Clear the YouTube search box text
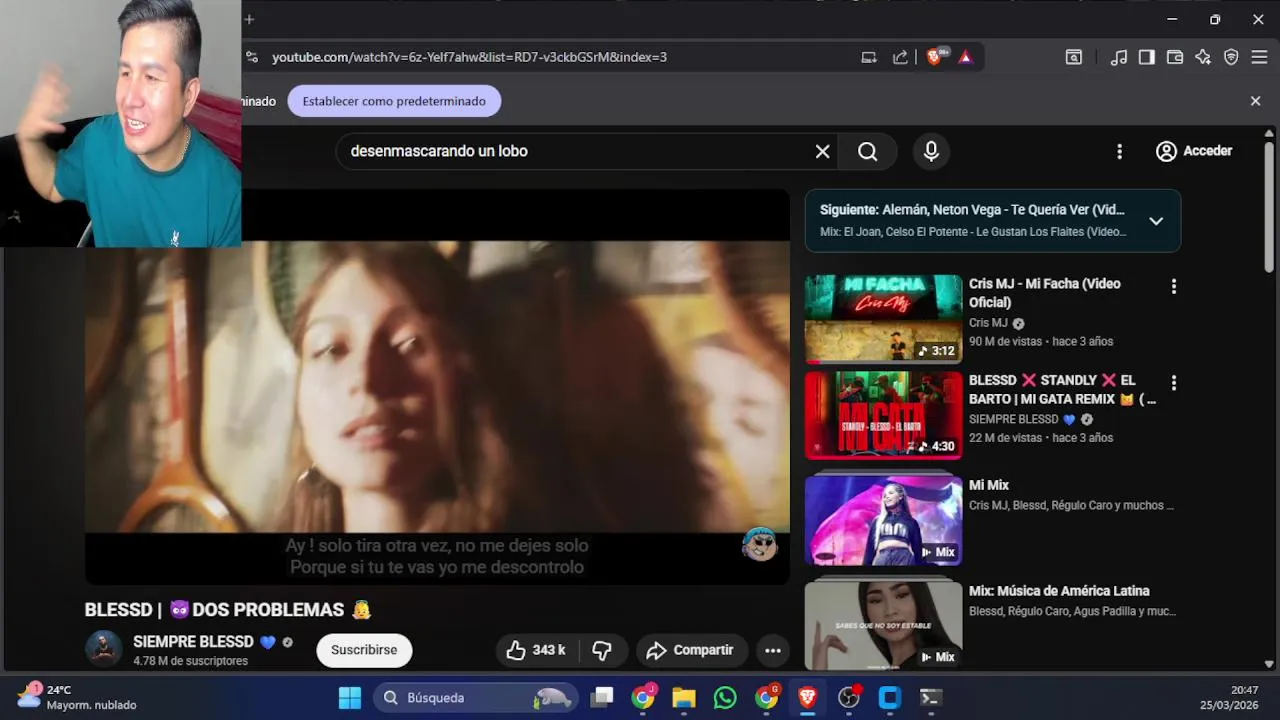 pyautogui.click(x=822, y=151)
